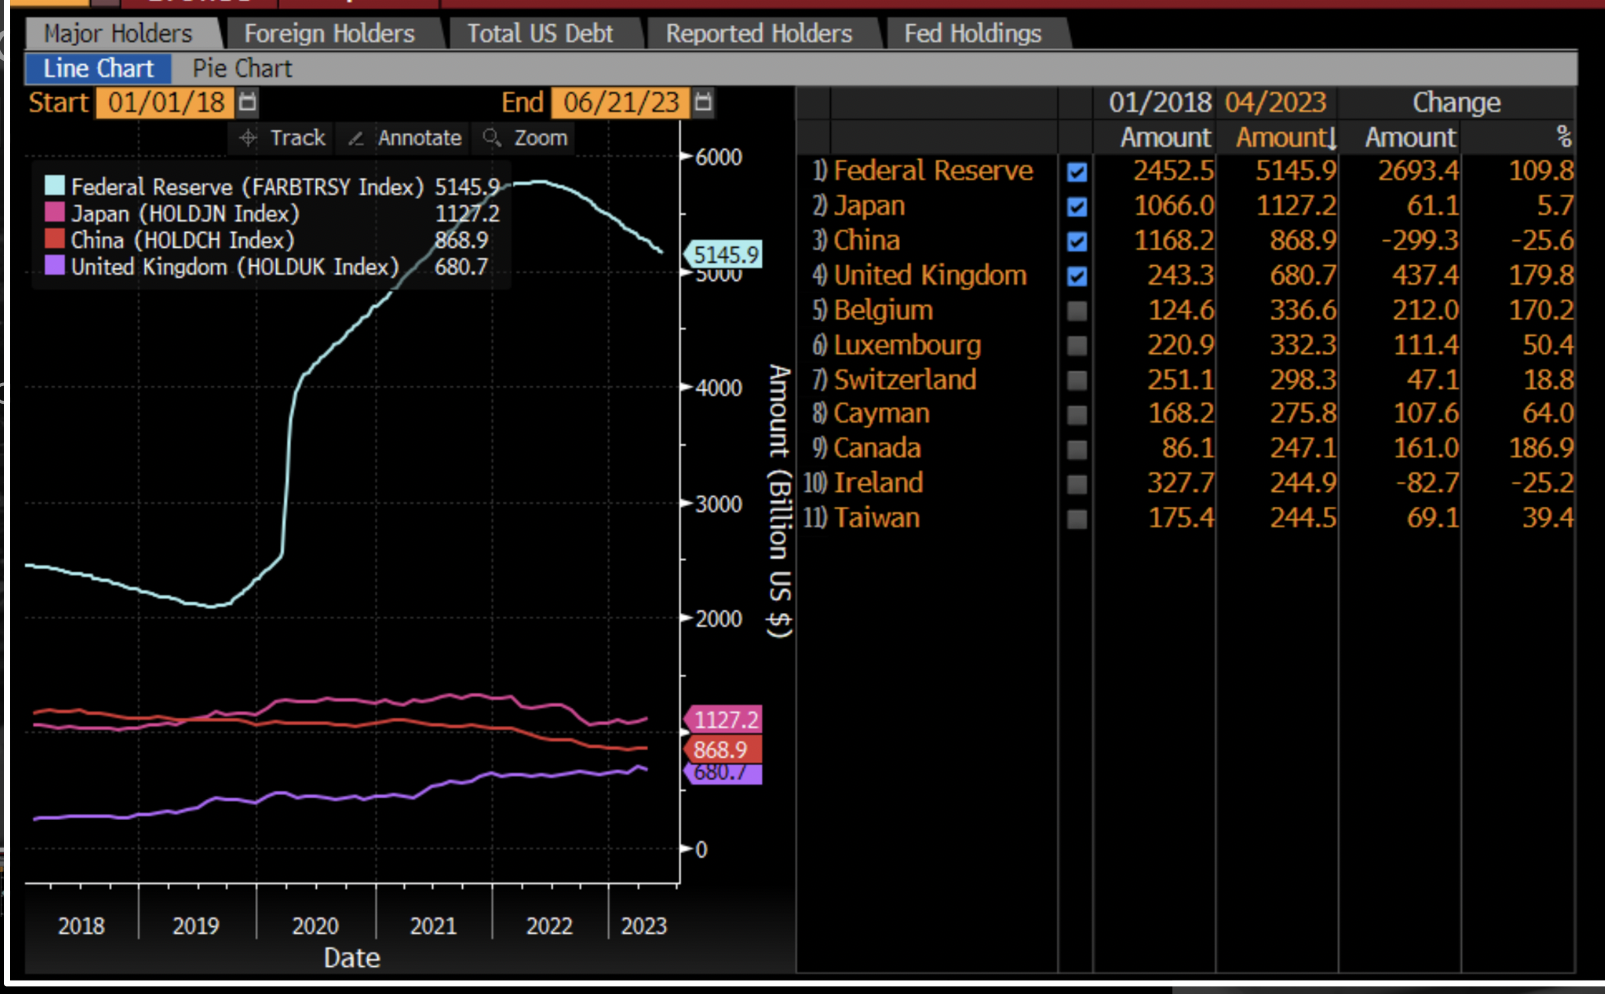
Task: Switch to the Foreign Holders tab
Action: coord(328,33)
